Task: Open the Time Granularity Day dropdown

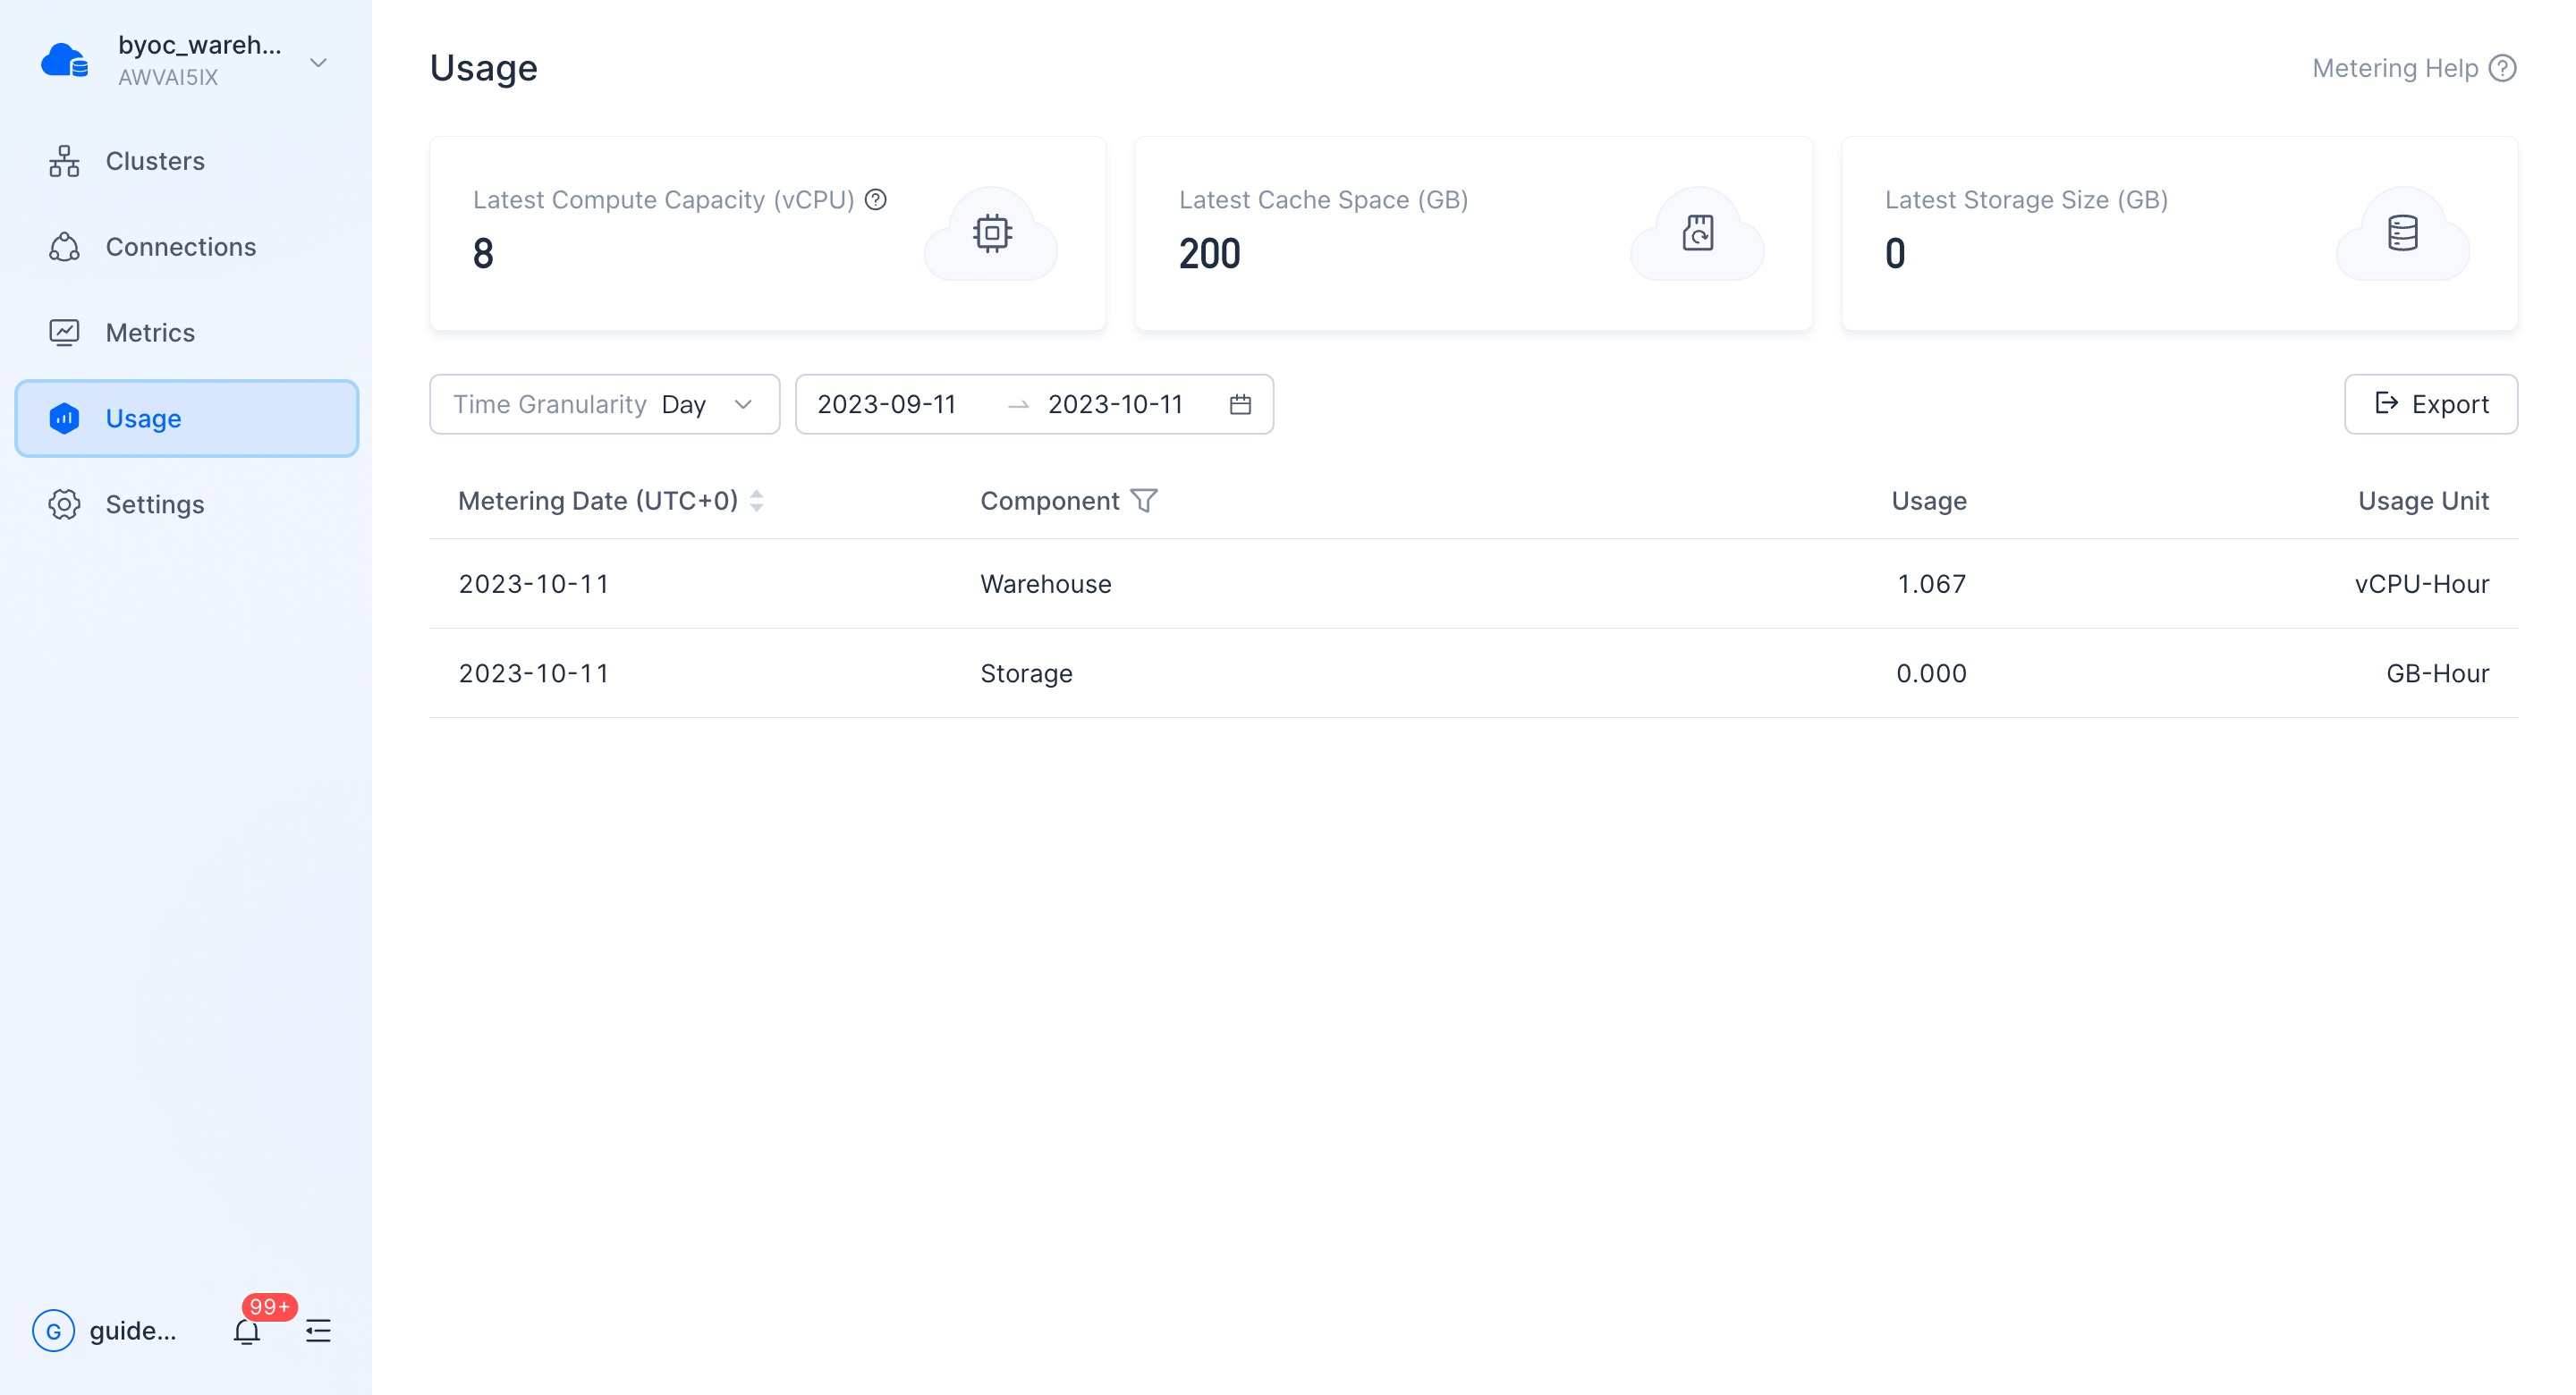Action: tap(605, 404)
